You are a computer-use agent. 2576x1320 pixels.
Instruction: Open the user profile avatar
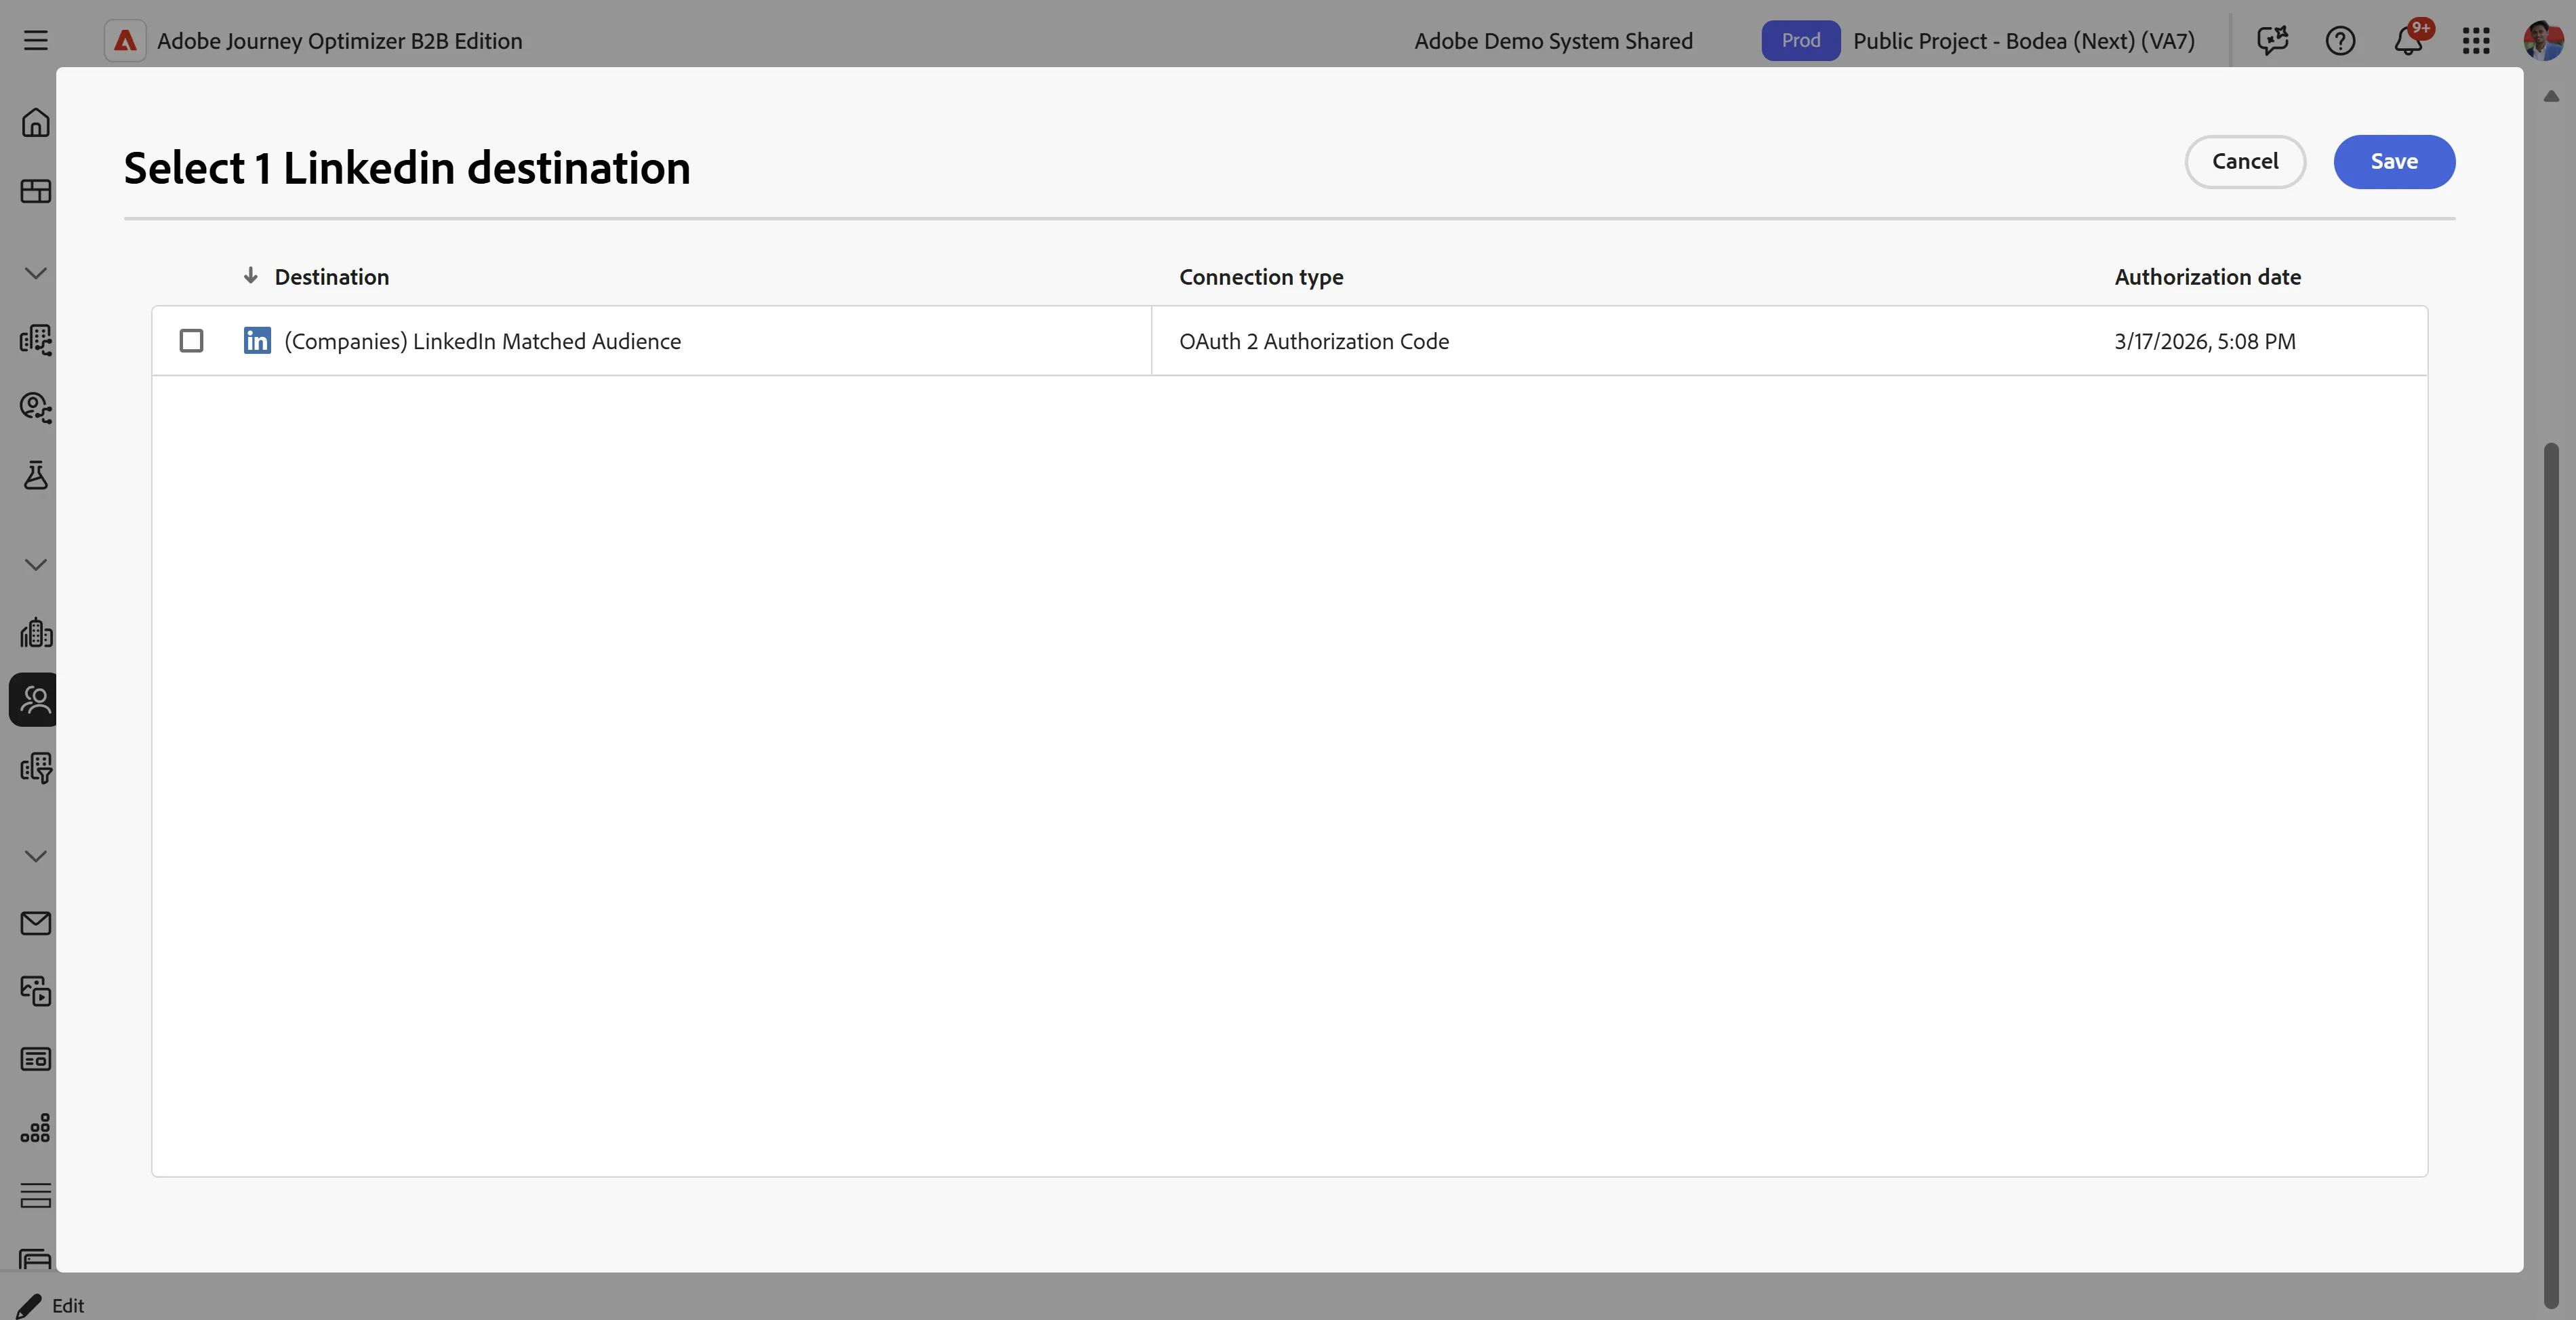point(2543,41)
